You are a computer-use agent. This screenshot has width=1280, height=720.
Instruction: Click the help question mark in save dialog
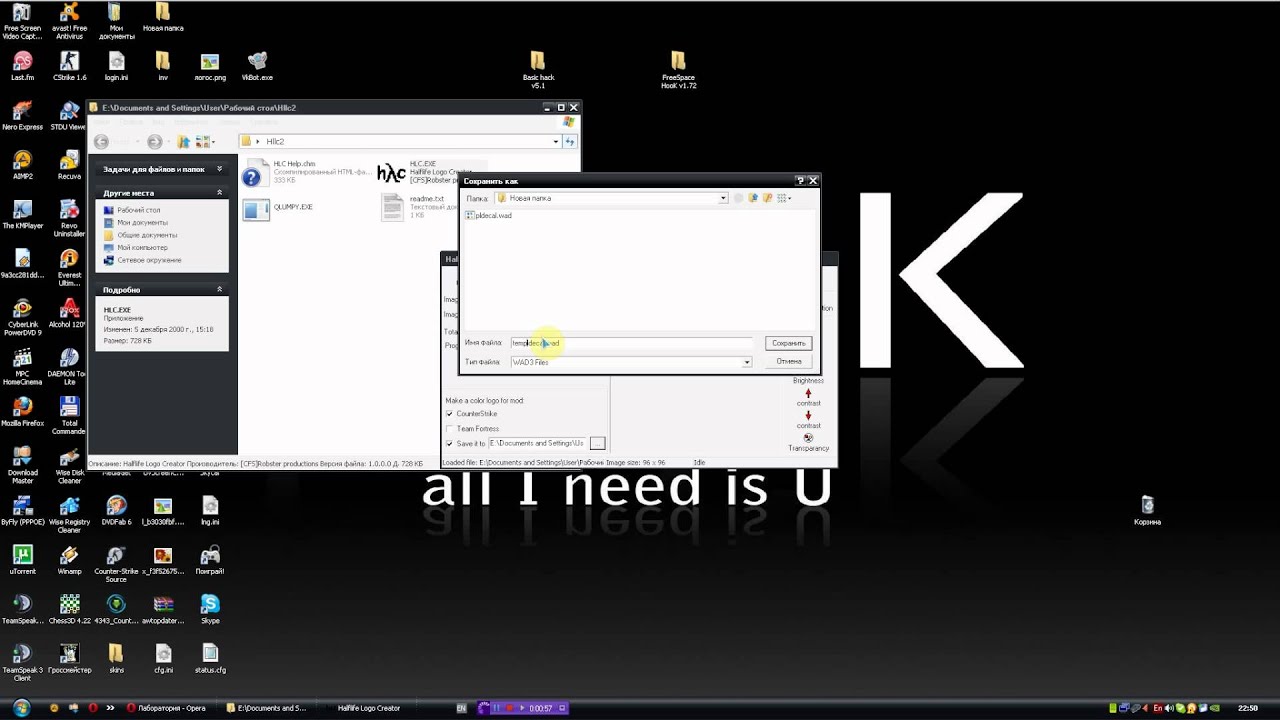[x=799, y=181]
